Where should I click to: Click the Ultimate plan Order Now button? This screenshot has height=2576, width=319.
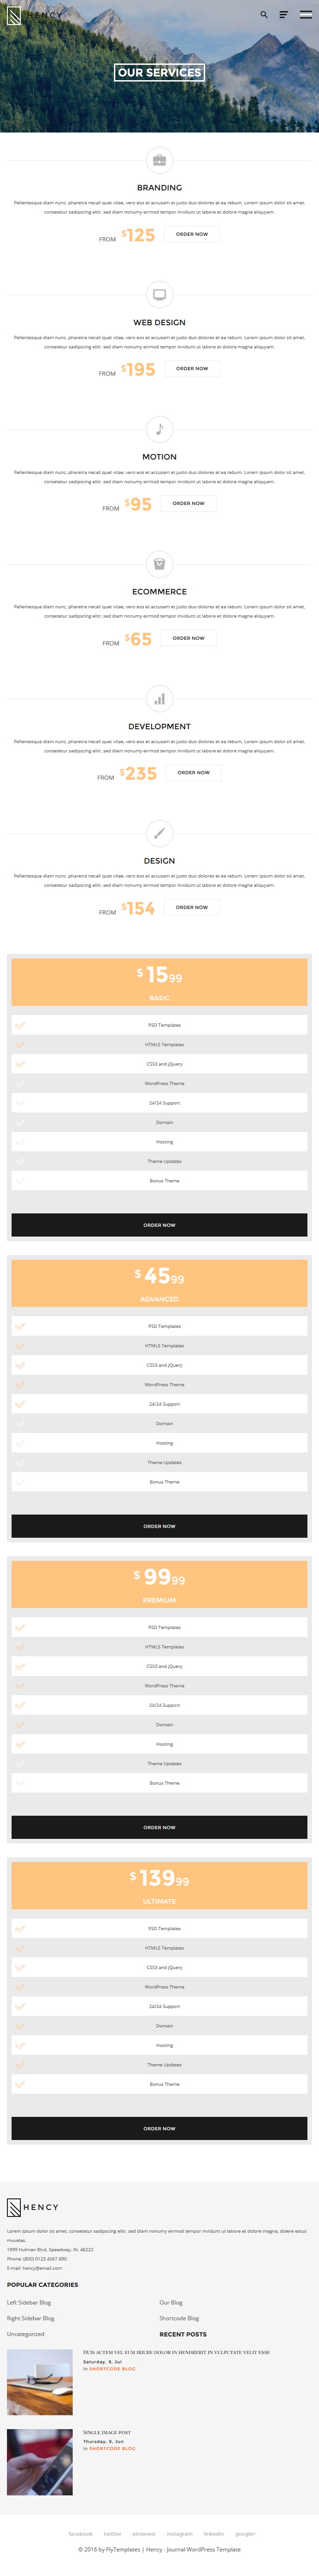[159, 2128]
